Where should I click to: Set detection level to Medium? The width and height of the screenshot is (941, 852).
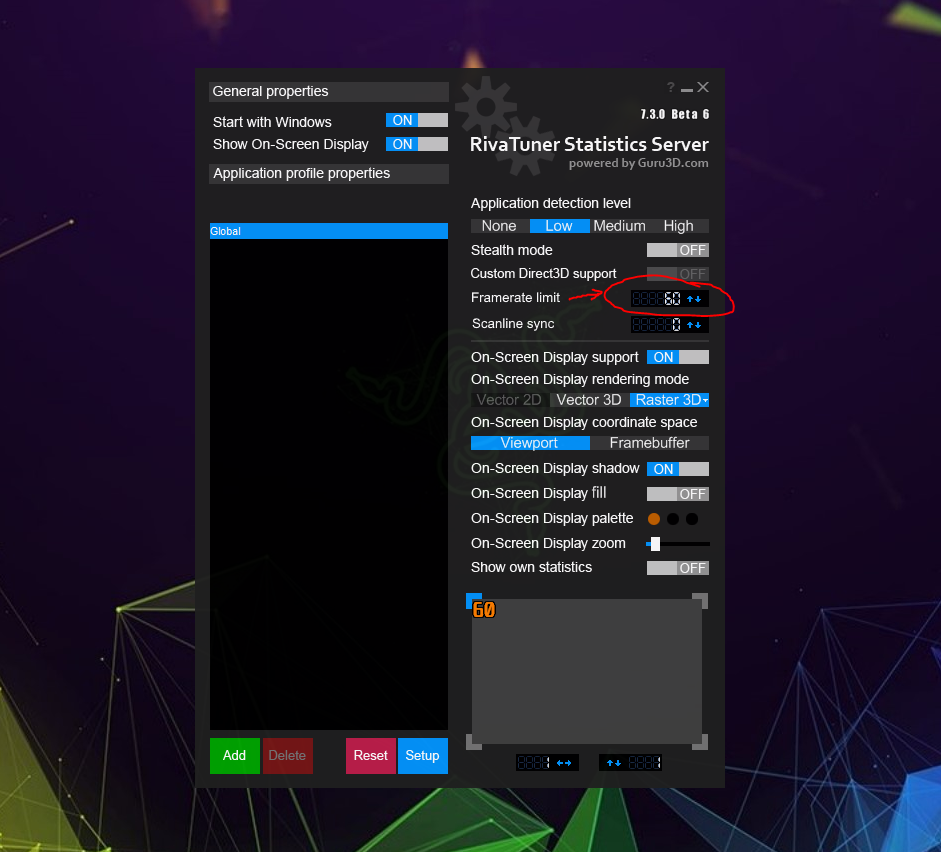(x=619, y=226)
